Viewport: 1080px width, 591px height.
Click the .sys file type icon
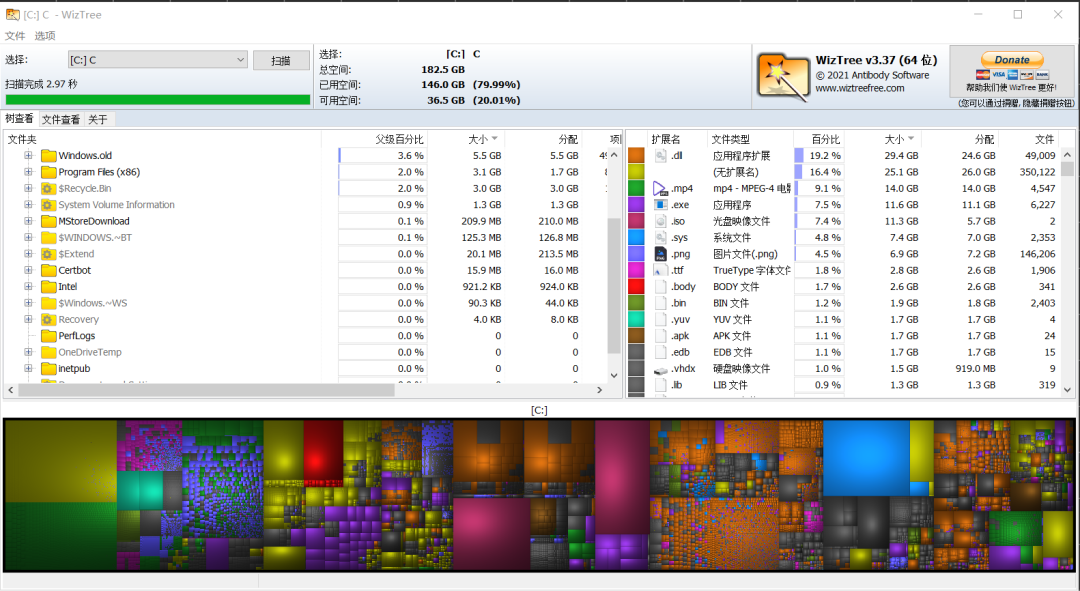(x=661, y=238)
